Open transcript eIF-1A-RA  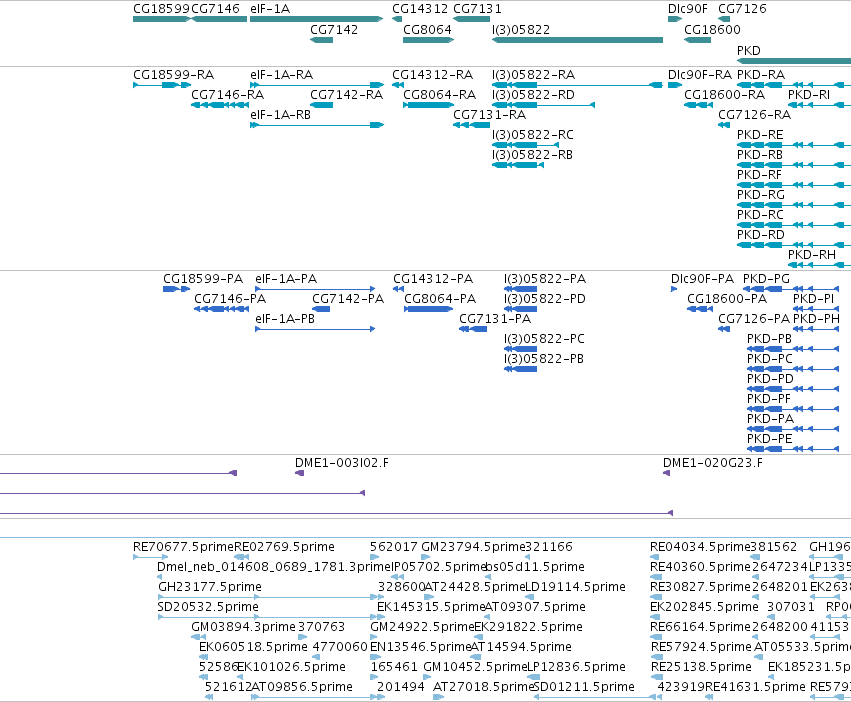pyautogui.click(x=282, y=75)
